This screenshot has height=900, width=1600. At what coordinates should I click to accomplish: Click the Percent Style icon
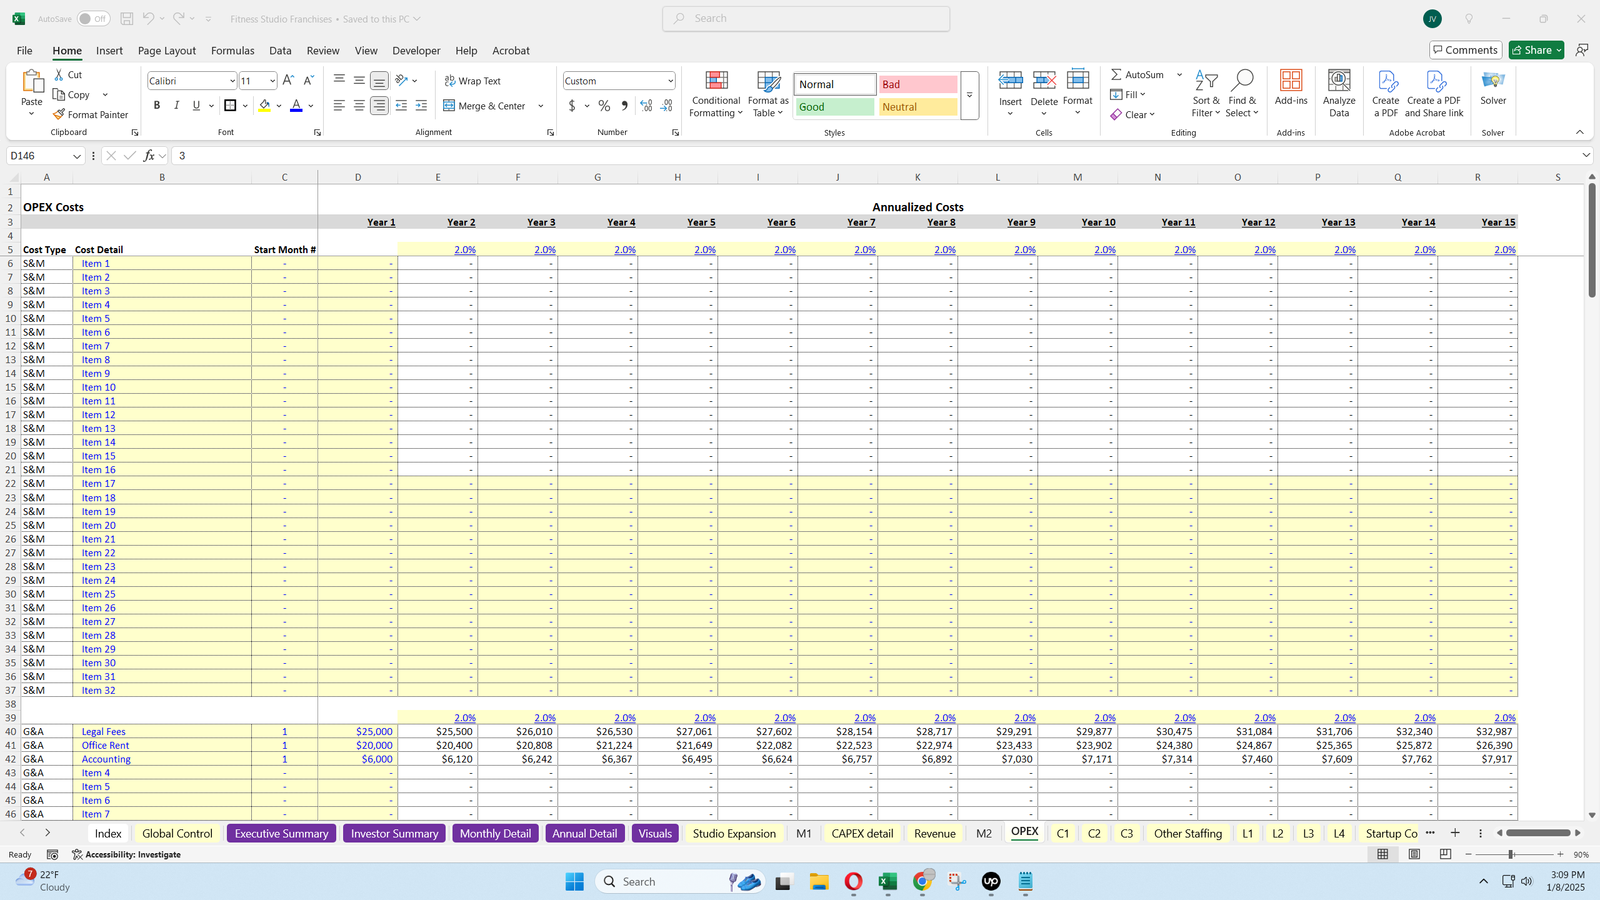(x=604, y=106)
